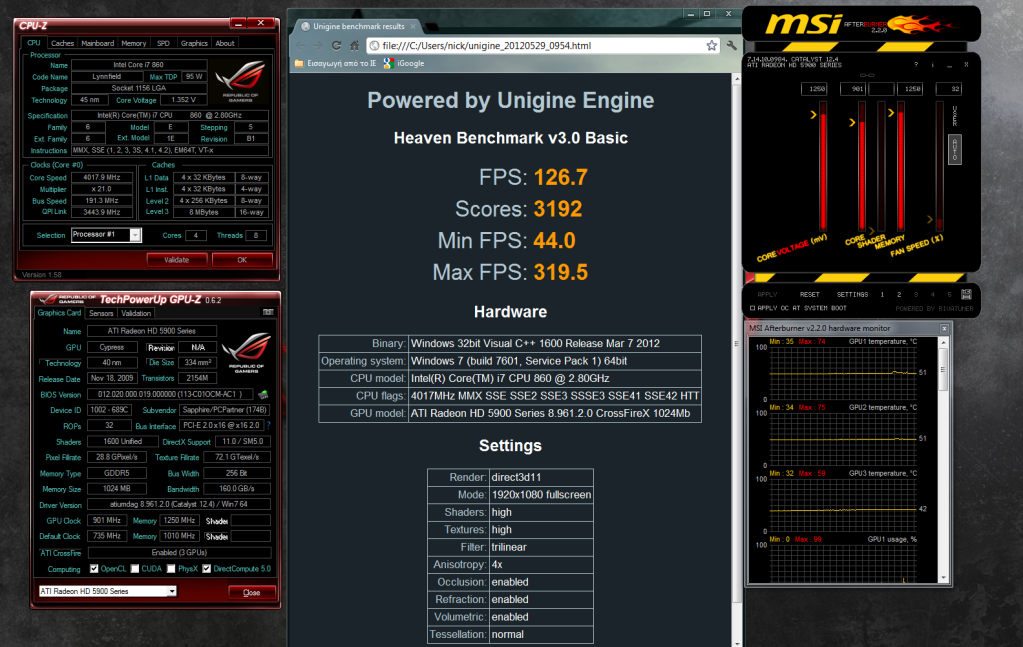Switch to the CPU-Z Caches tab
This screenshot has width=1023, height=647.
pyautogui.click(x=63, y=43)
